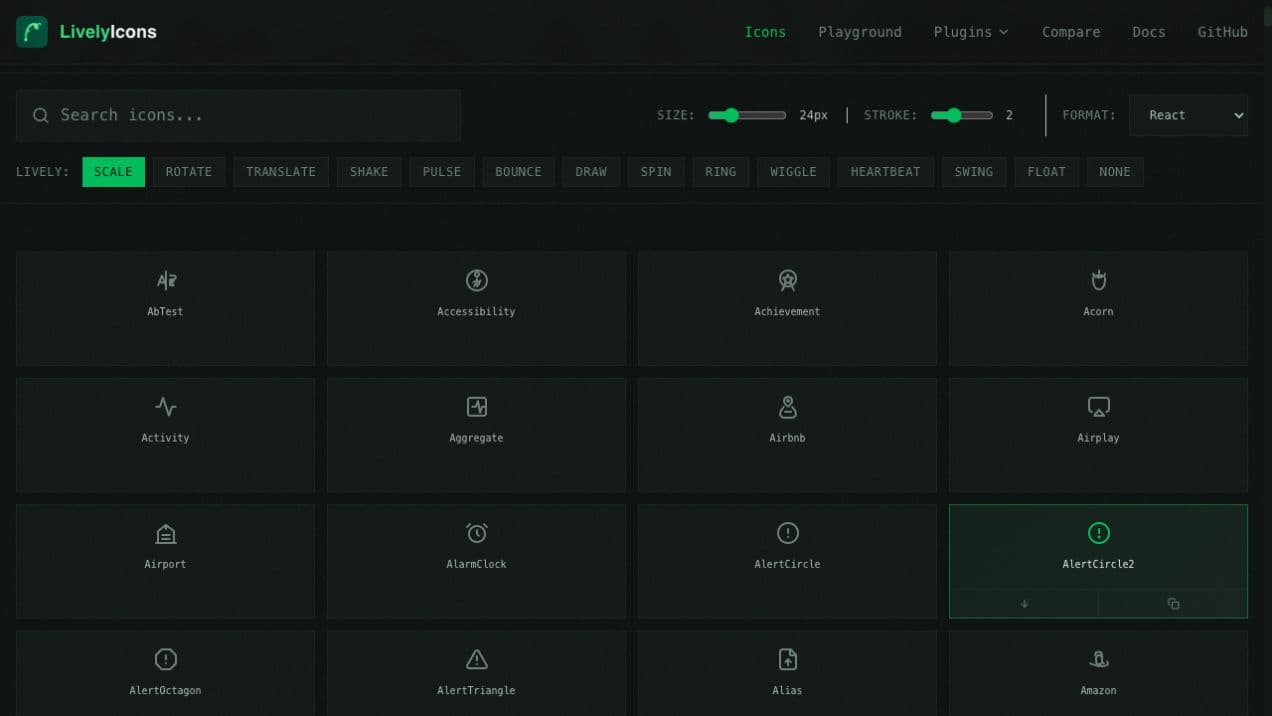This screenshot has width=1272, height=716.
Task: Click the search magnifier icon
Action: pyautogui.click(x=41, y=115)
